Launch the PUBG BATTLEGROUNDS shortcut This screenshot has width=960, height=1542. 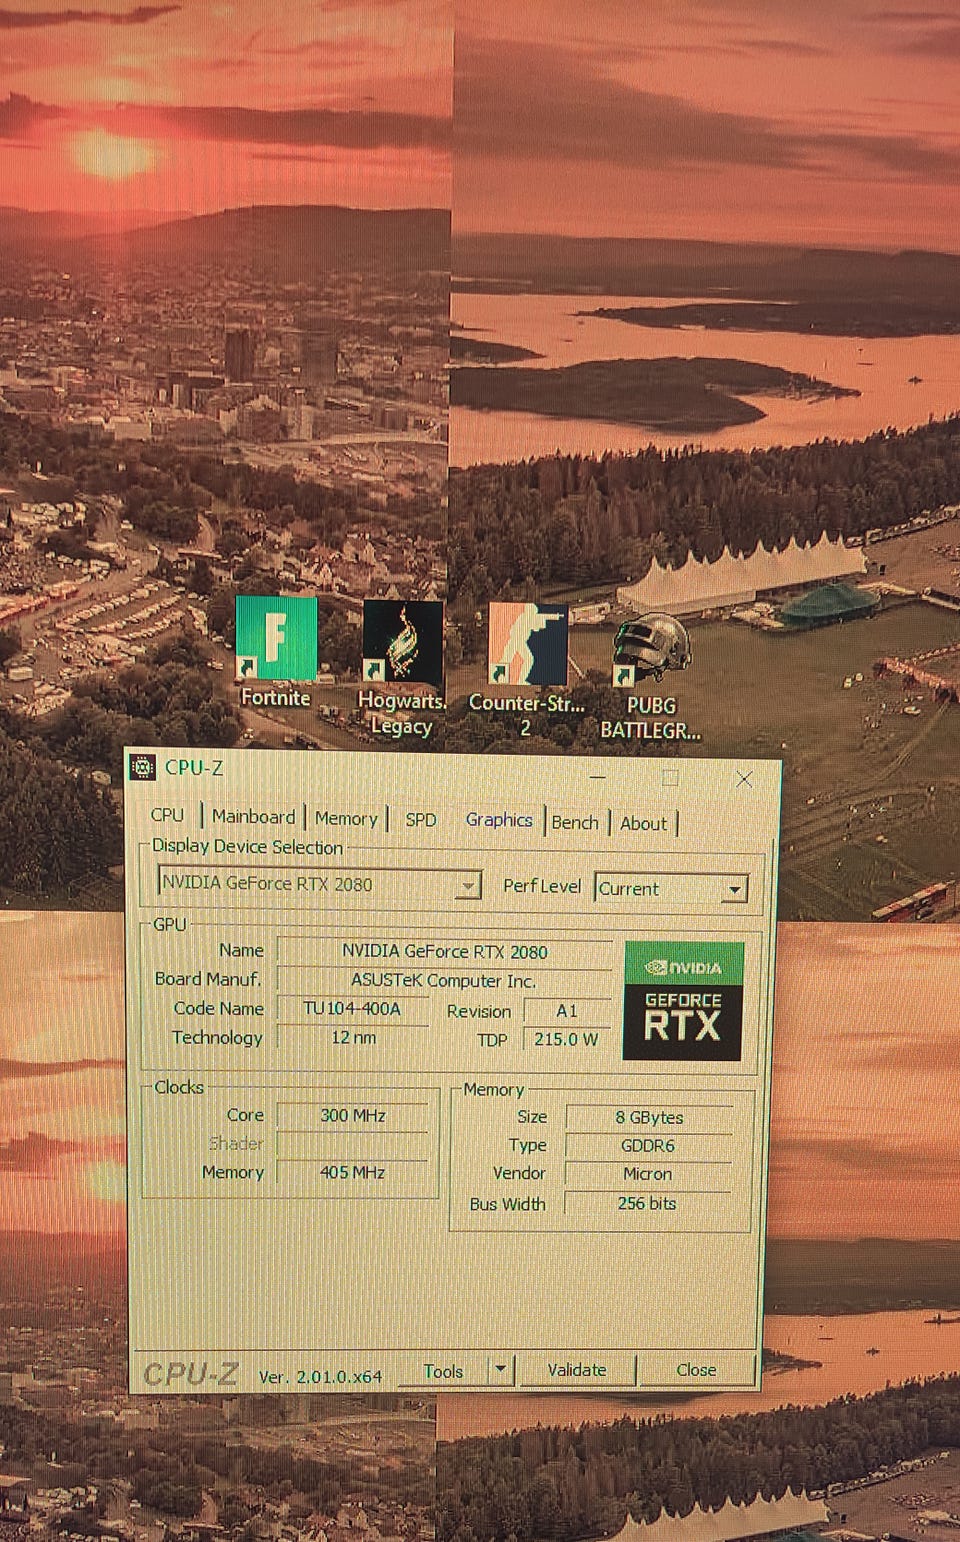pyautogui.click(x=650, y=678)
